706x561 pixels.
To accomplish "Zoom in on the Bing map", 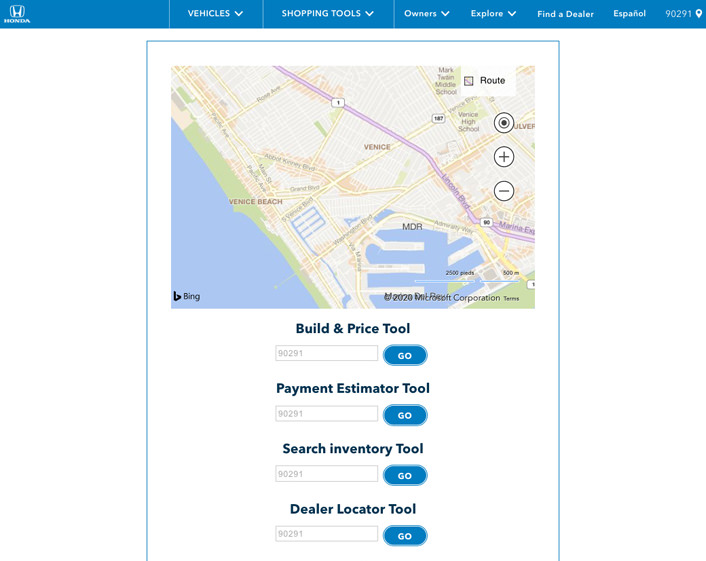I will pyautogui.click(x=504, y=157).
